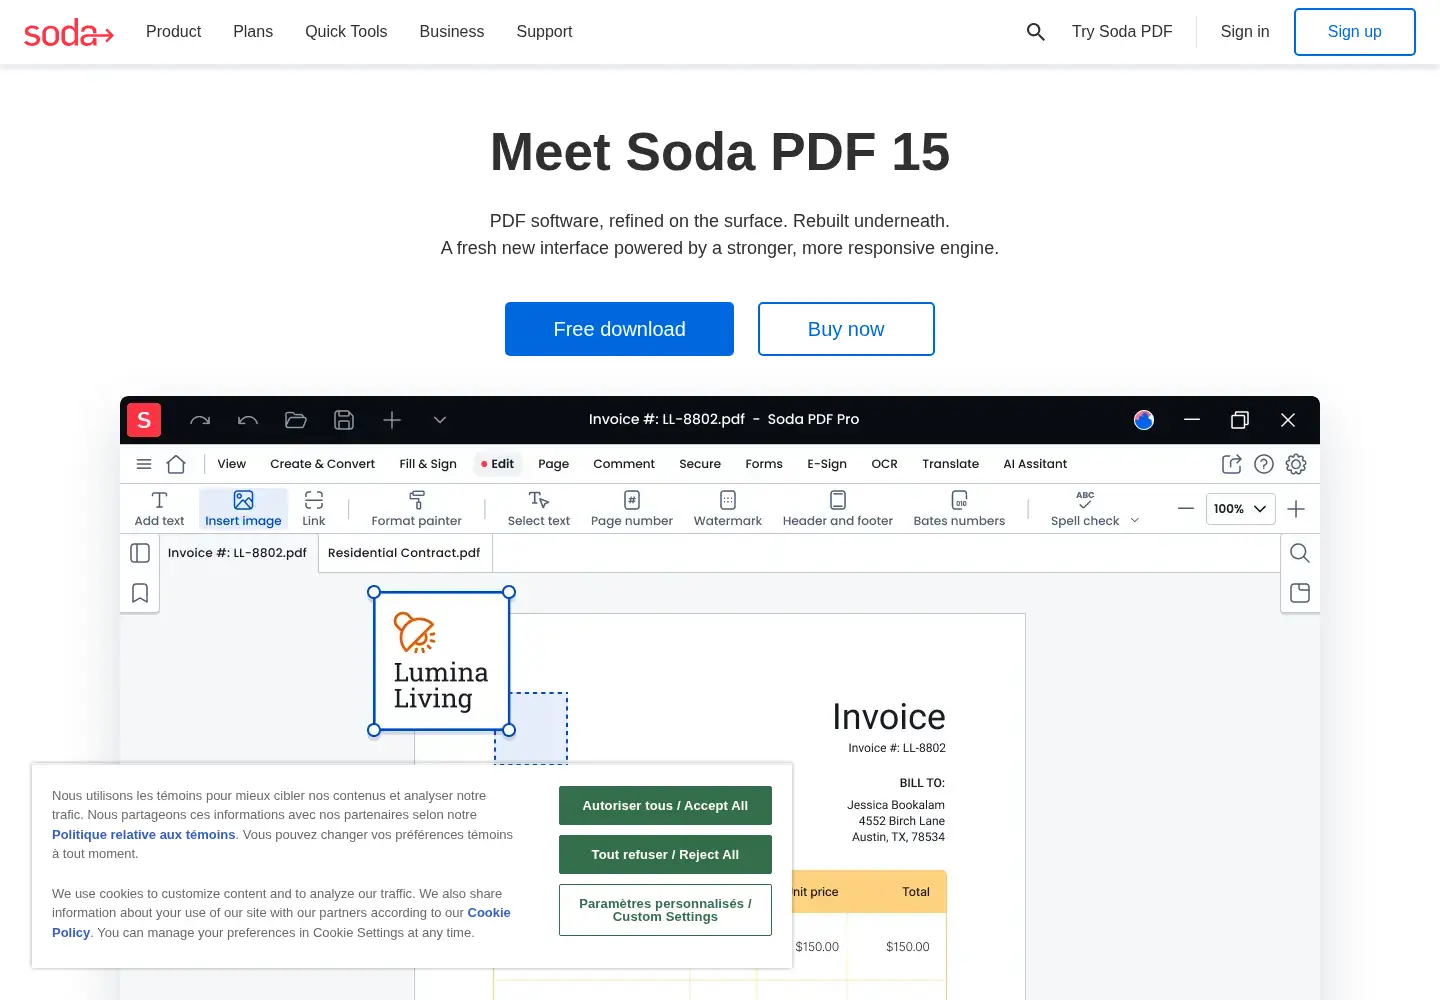1440x1000 pixels.
Task: Expand the quick access toolbar chevron
Action: (x=440, y=420)
